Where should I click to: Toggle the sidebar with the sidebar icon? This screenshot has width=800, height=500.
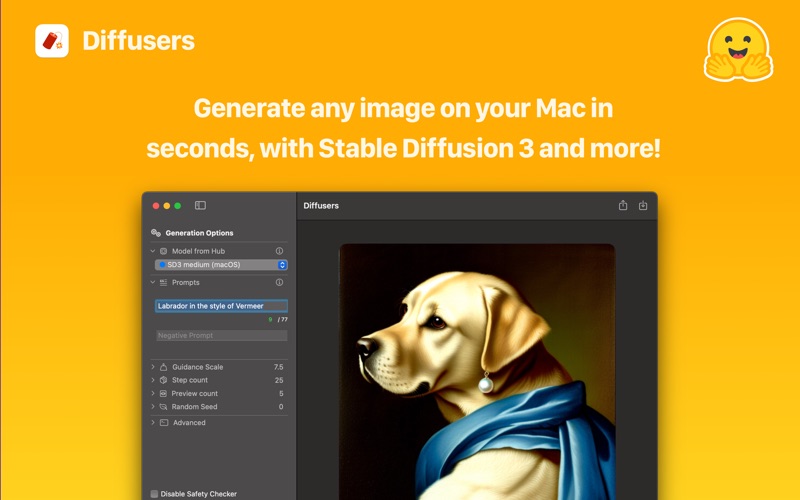click(201, 205)
